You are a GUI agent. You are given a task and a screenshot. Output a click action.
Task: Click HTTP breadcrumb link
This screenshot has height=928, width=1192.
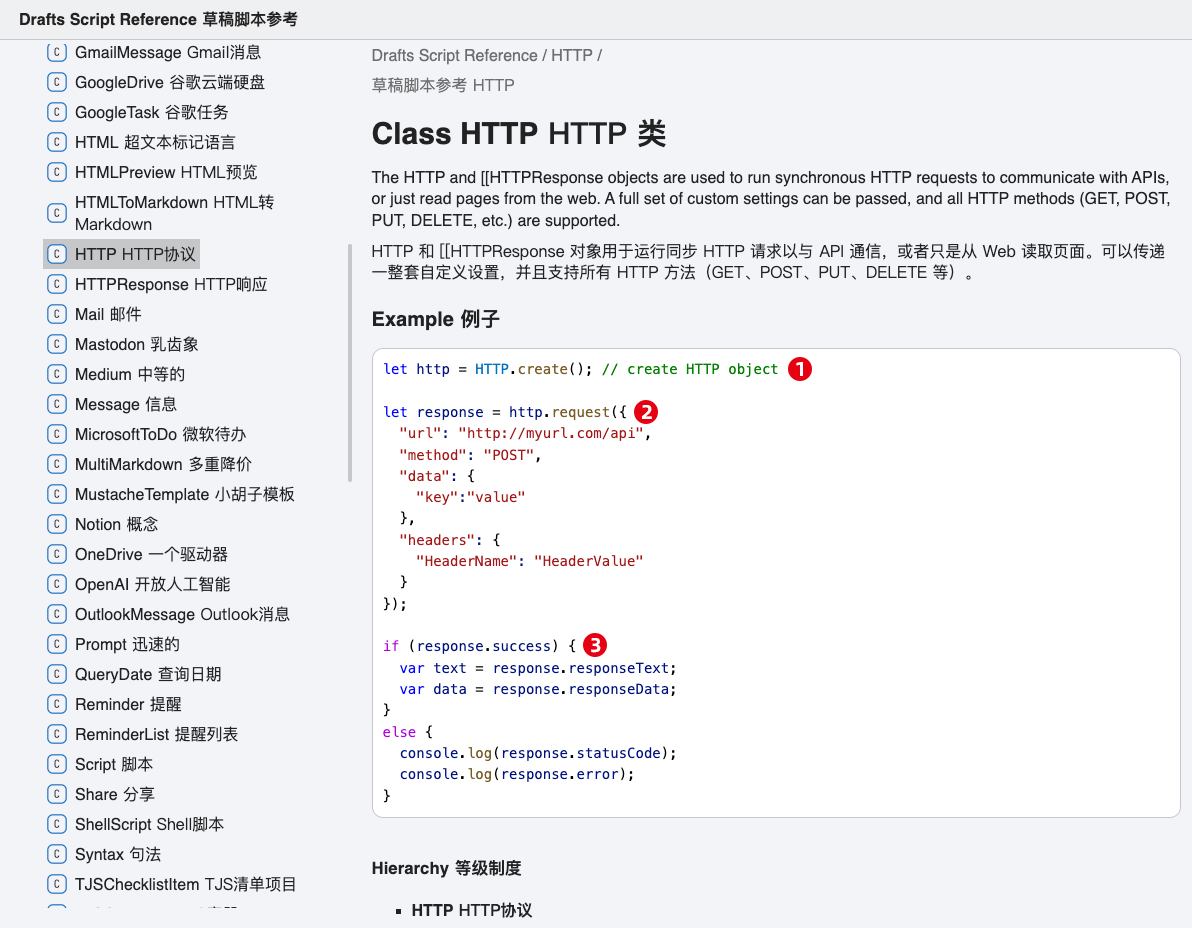point(572,55)
